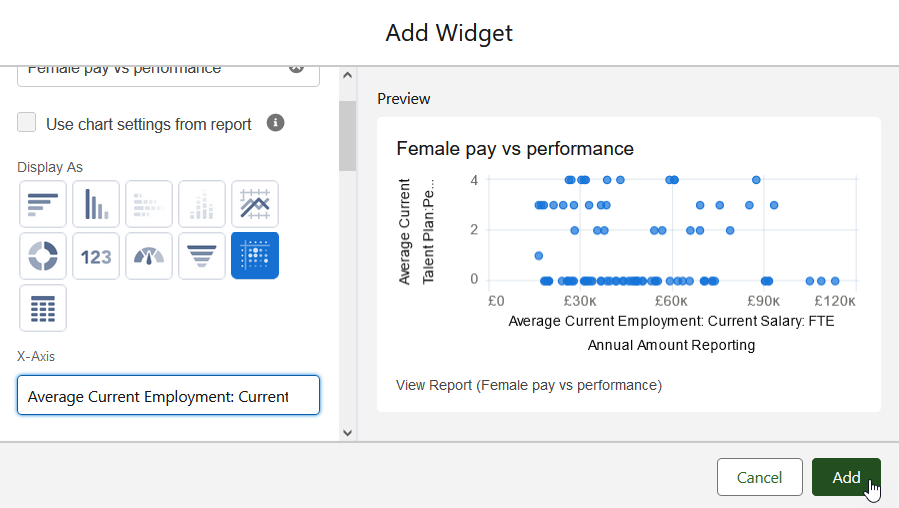Open the X-Axis field combo box
This screenshot has height=508, width=899.
click(168, 395)
